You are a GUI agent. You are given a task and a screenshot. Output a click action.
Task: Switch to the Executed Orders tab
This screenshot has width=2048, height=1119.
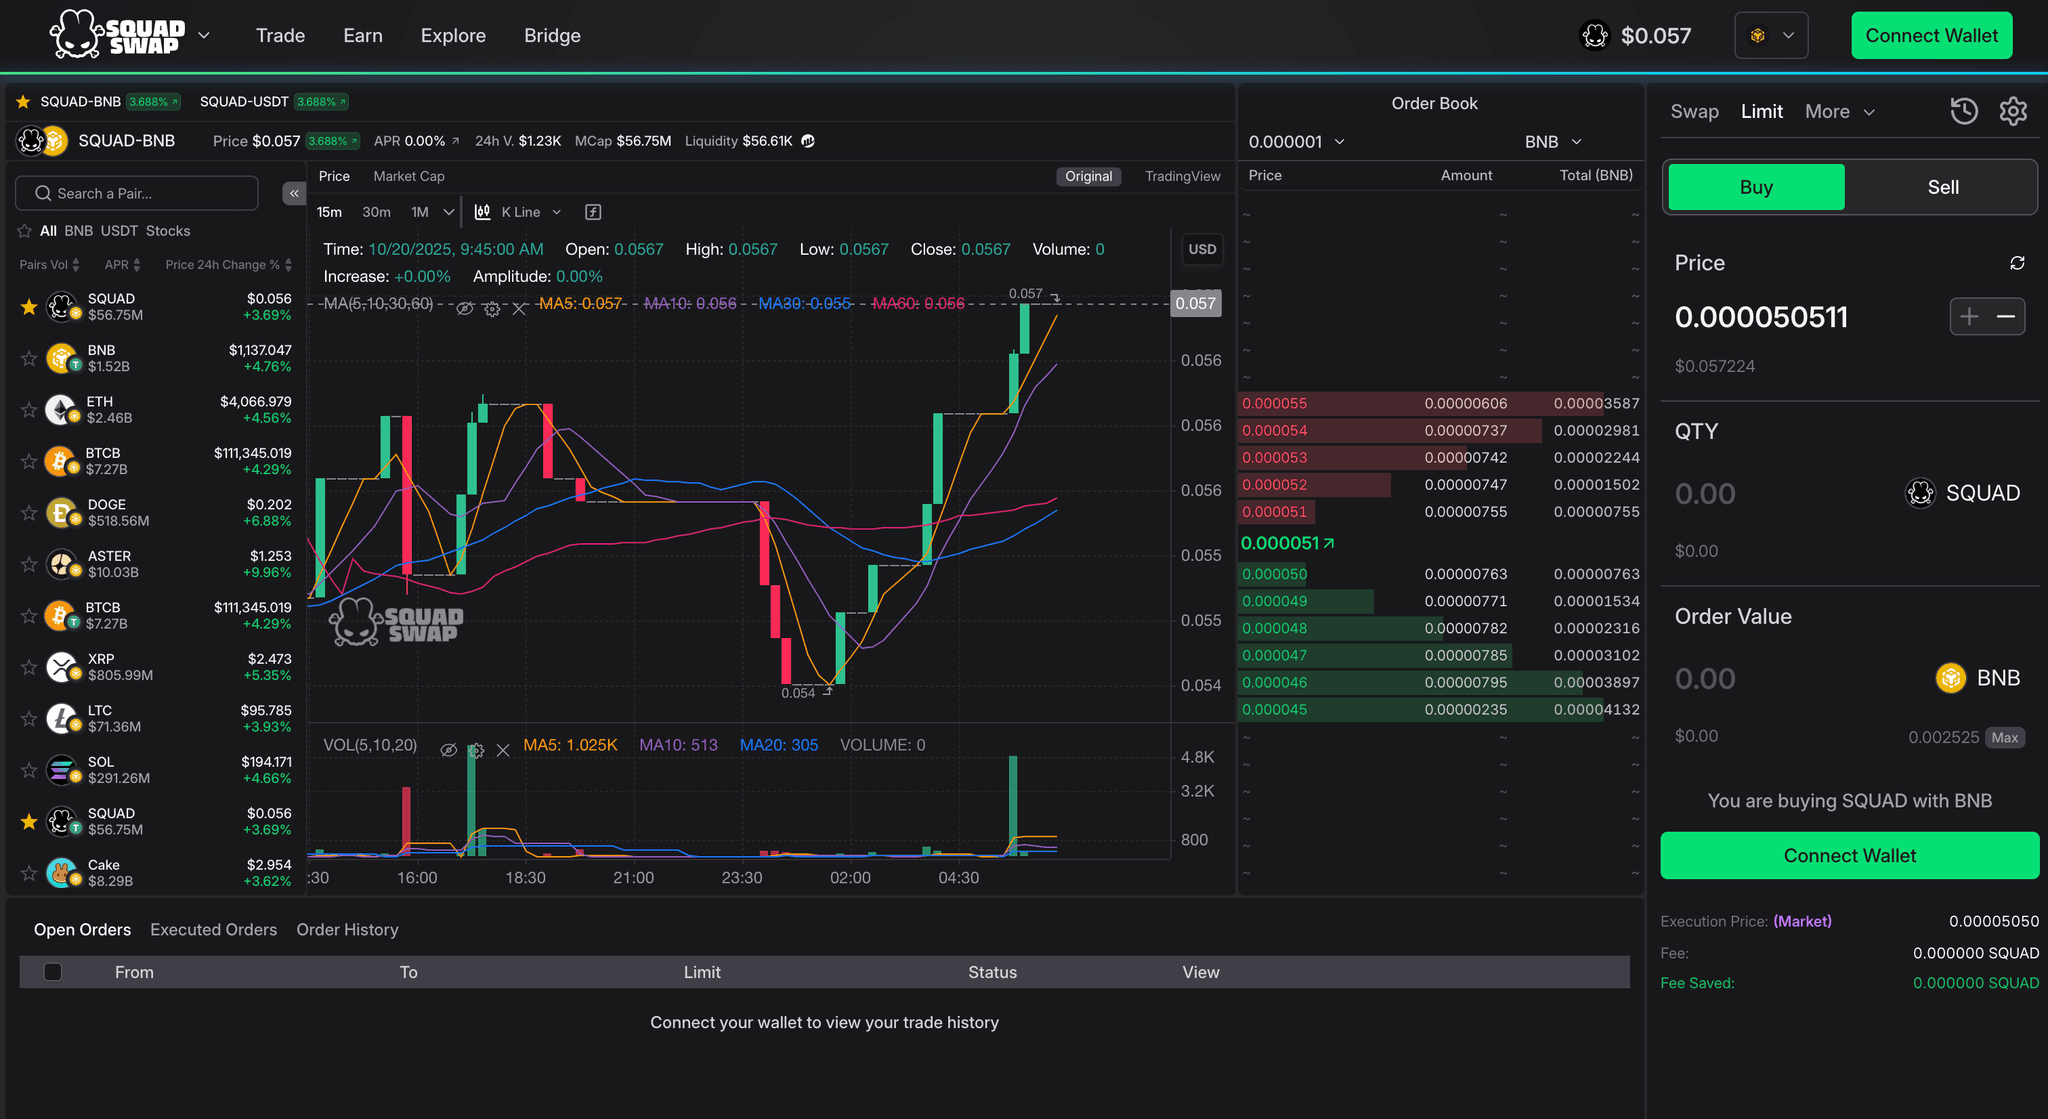point(213,930)
